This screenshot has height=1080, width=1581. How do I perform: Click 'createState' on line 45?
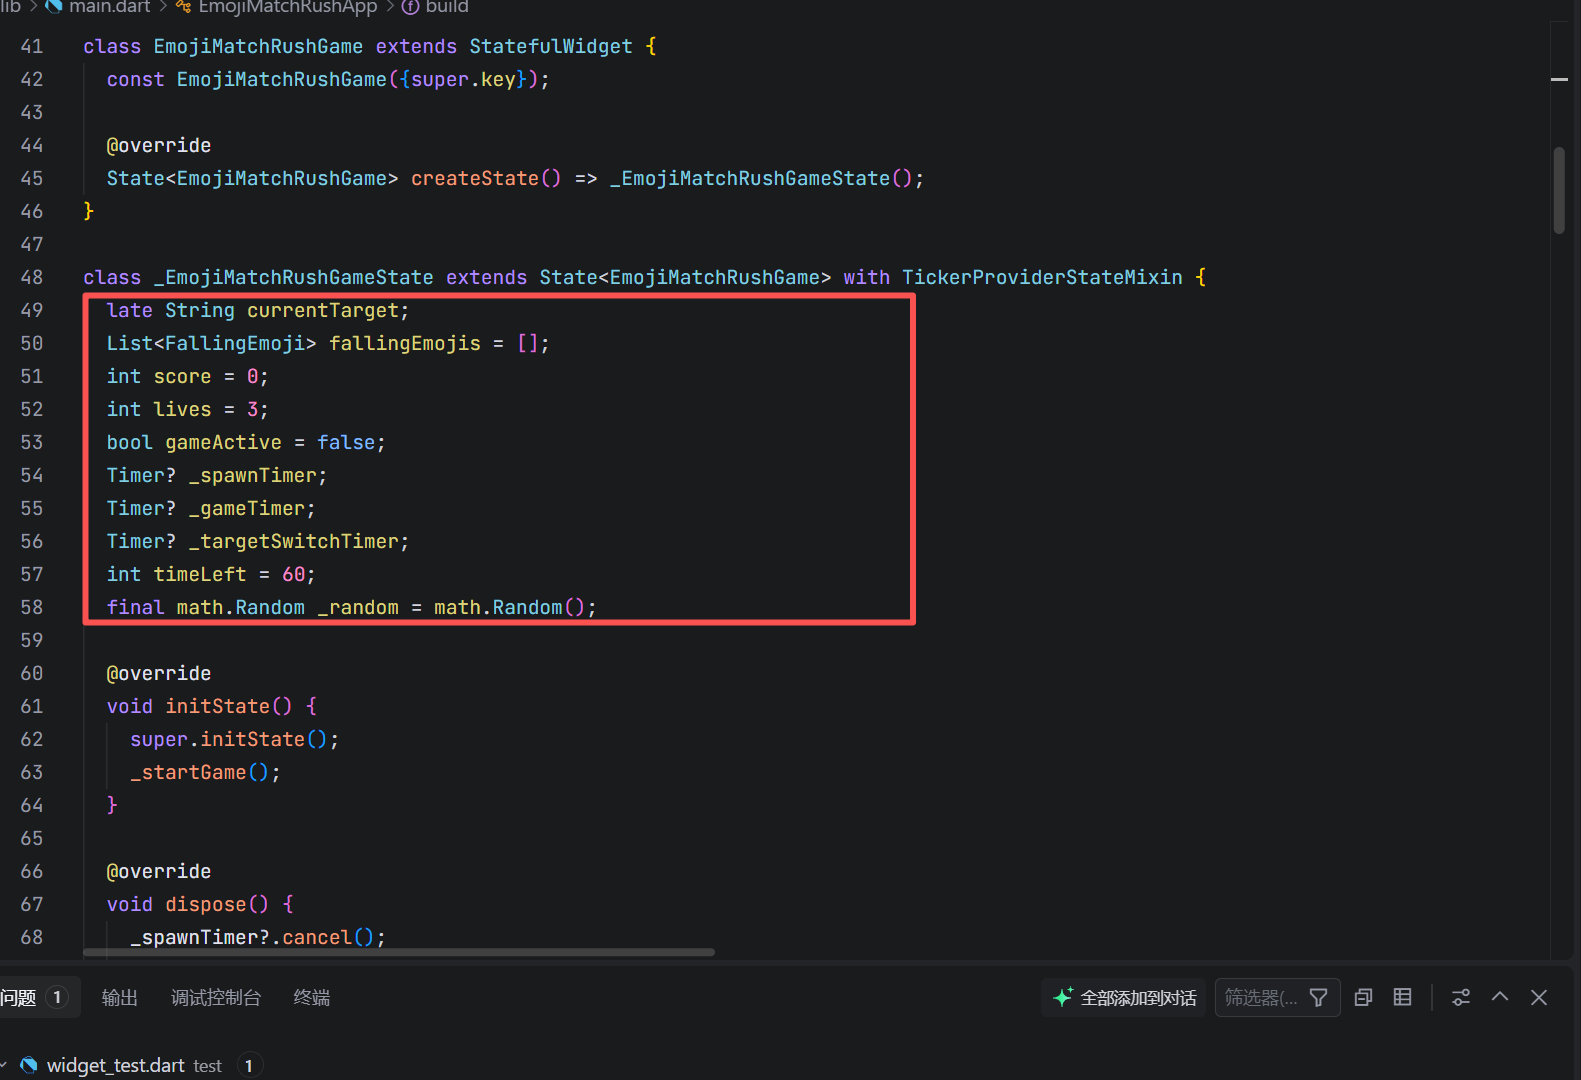pos(475,178)
